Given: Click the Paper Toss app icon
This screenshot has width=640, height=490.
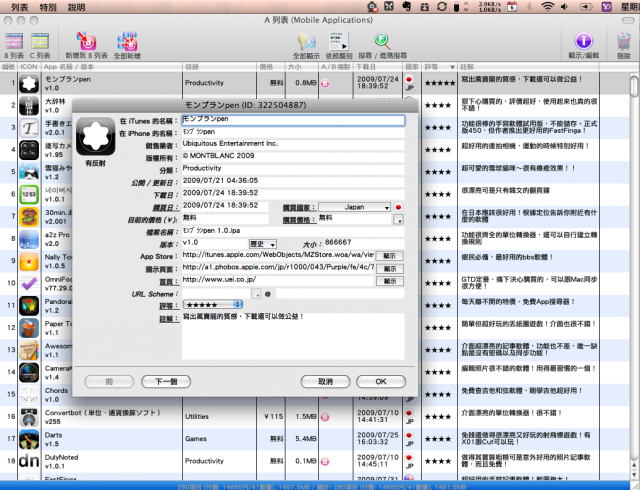Looking at the screenshot, I should [x=29, y=328].
